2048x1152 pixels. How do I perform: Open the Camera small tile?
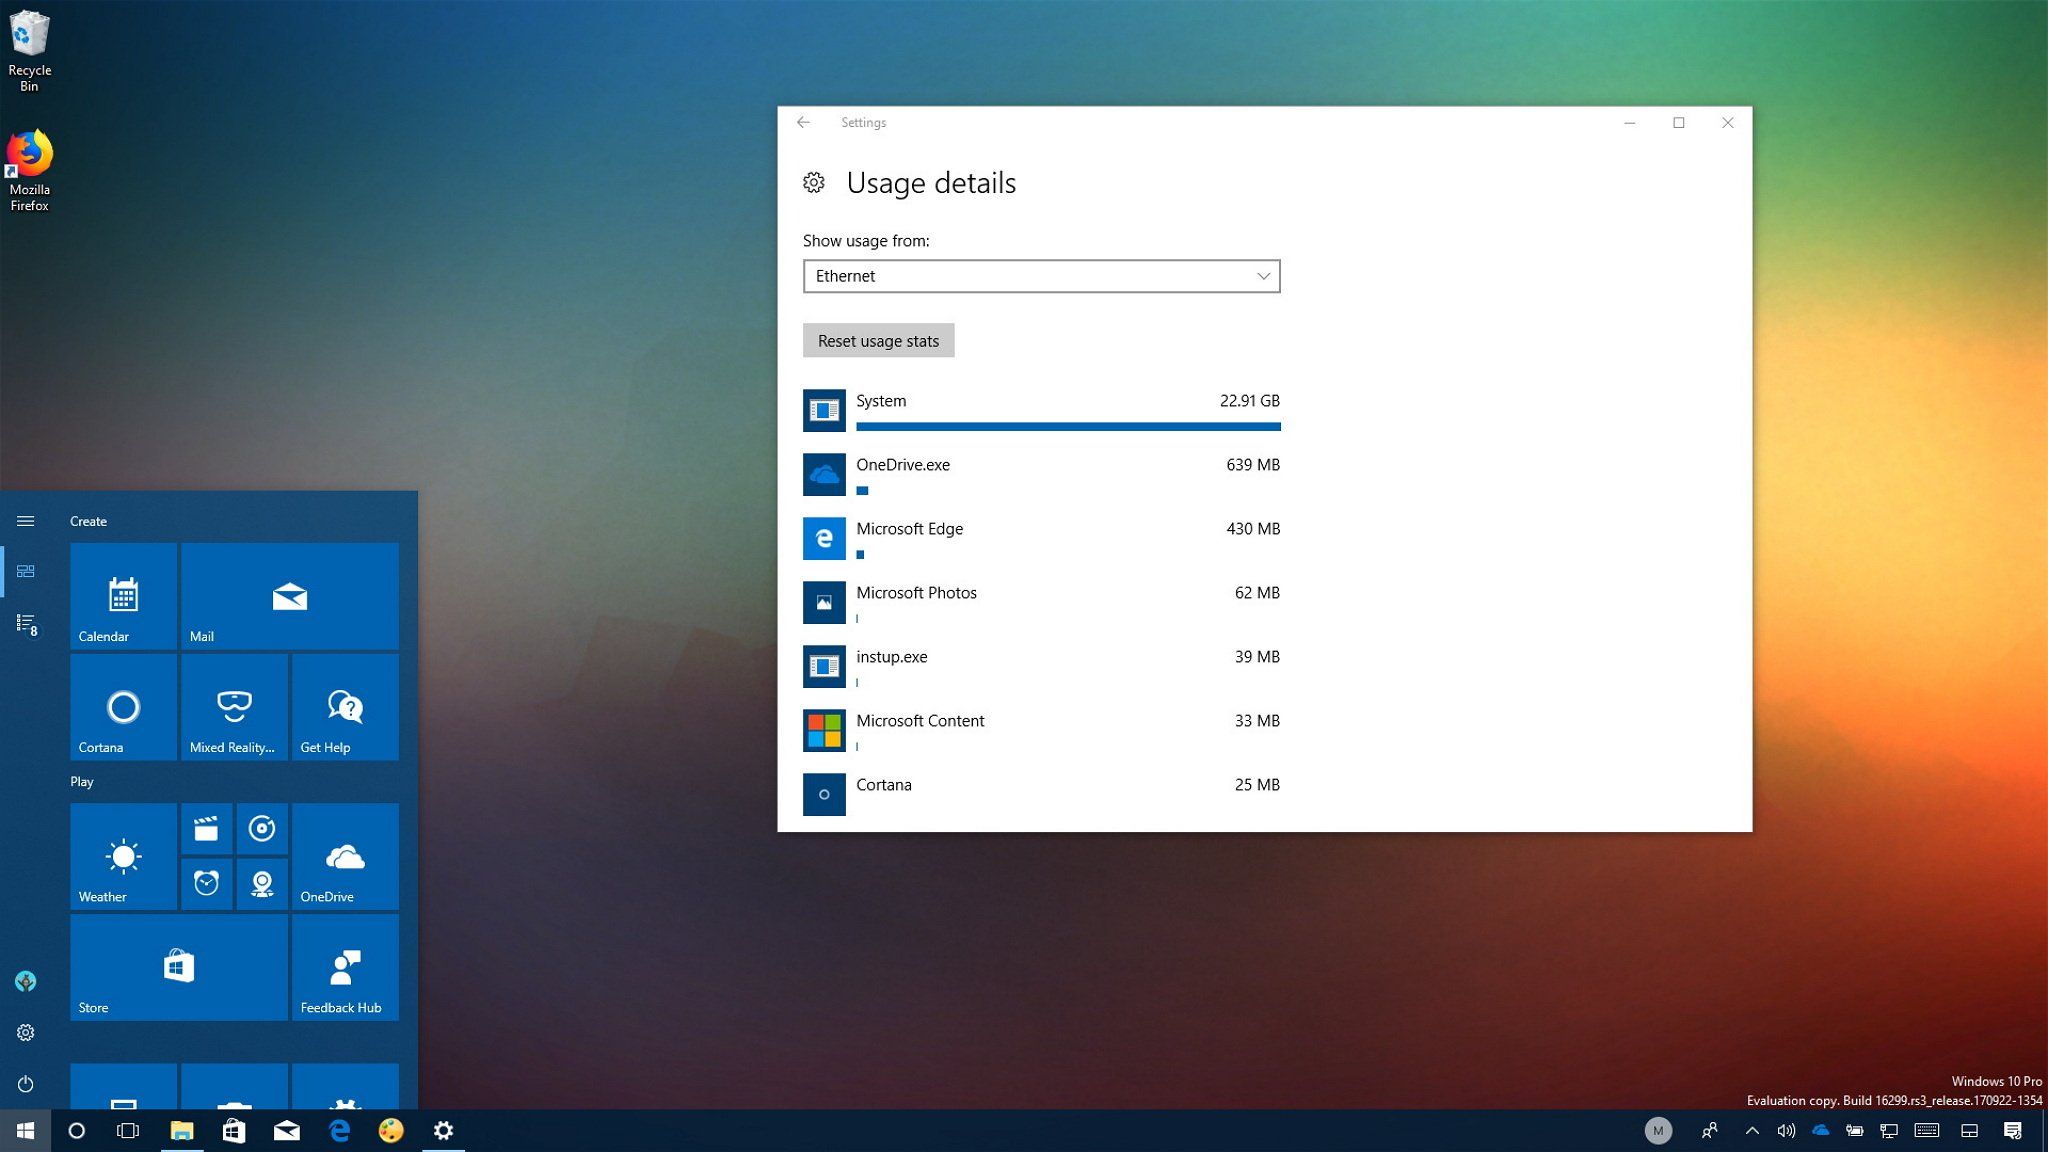point(262,884)
